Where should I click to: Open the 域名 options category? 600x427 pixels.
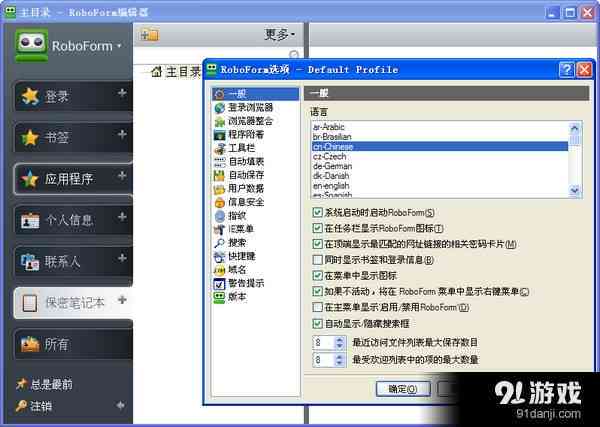pos(230,270)
